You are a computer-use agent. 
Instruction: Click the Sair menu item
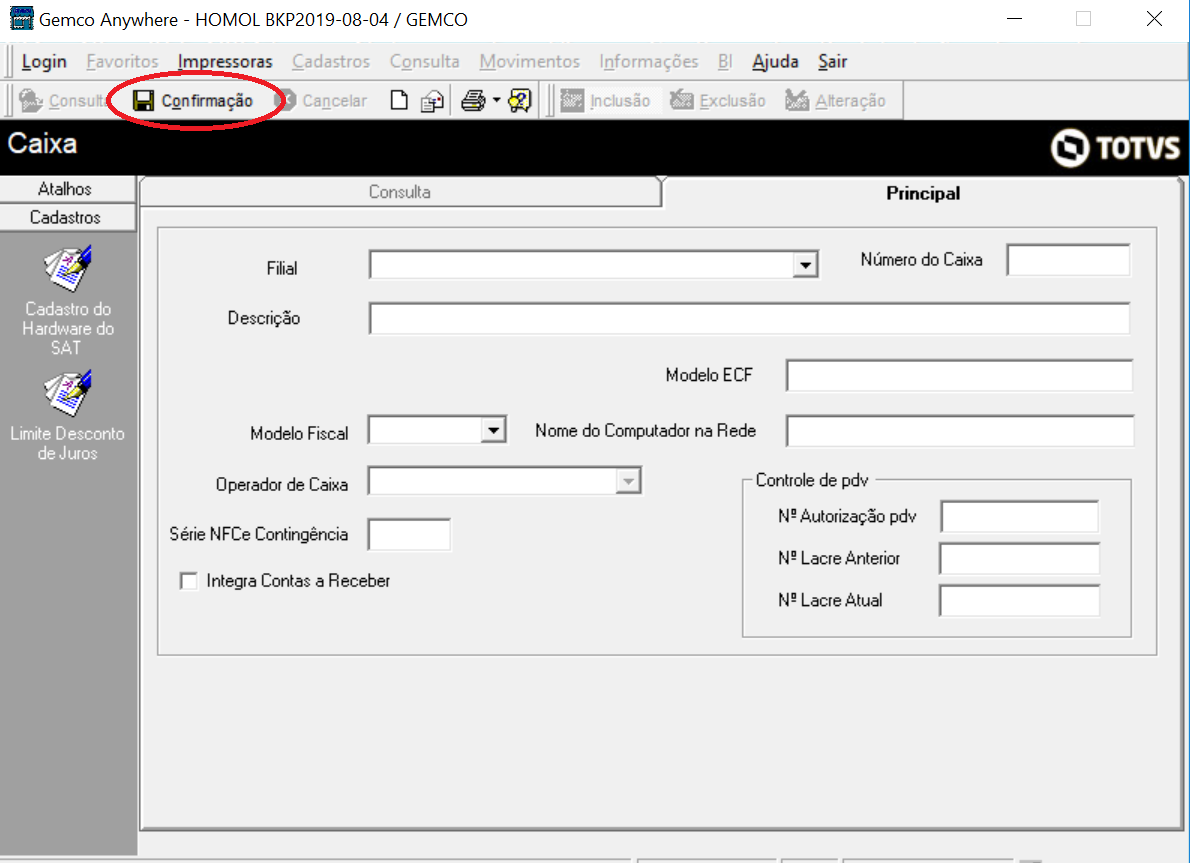coord(832,61)
